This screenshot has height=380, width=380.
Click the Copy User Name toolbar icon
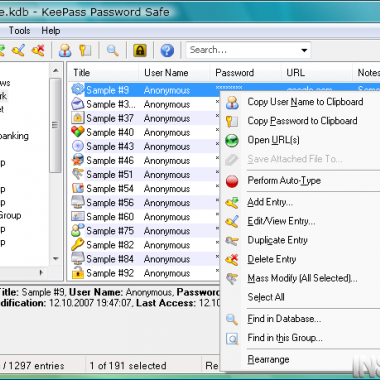65,50
